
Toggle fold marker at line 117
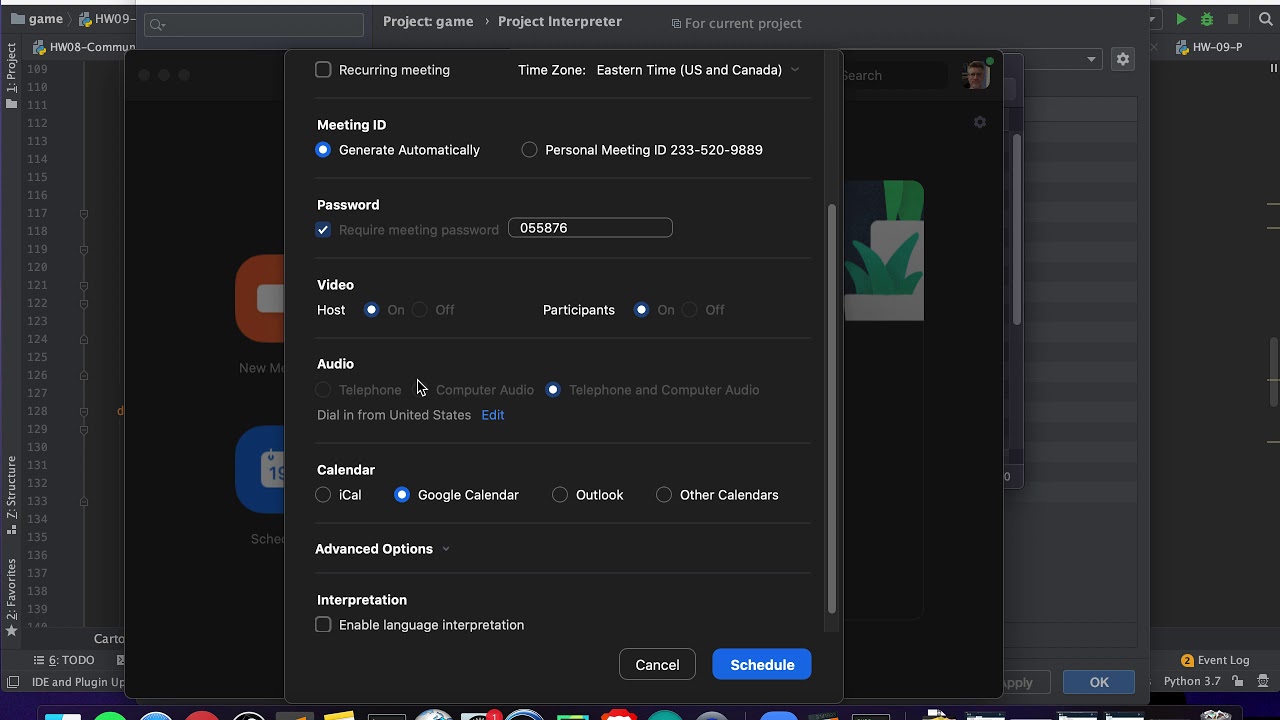click(x=84, y=213)
